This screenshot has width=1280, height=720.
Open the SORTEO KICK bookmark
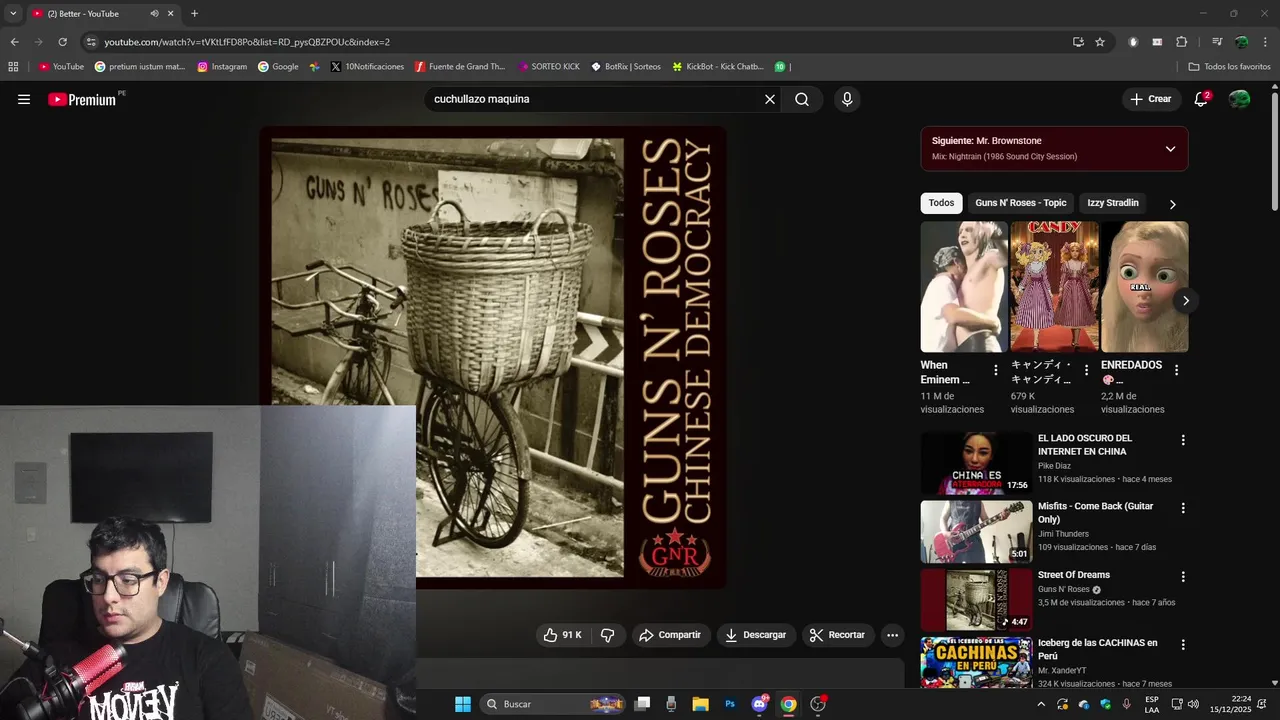coord(549,67)
